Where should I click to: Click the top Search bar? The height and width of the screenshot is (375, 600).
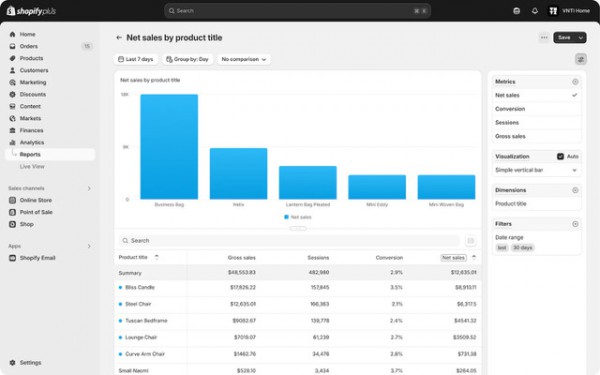[297, 11]
